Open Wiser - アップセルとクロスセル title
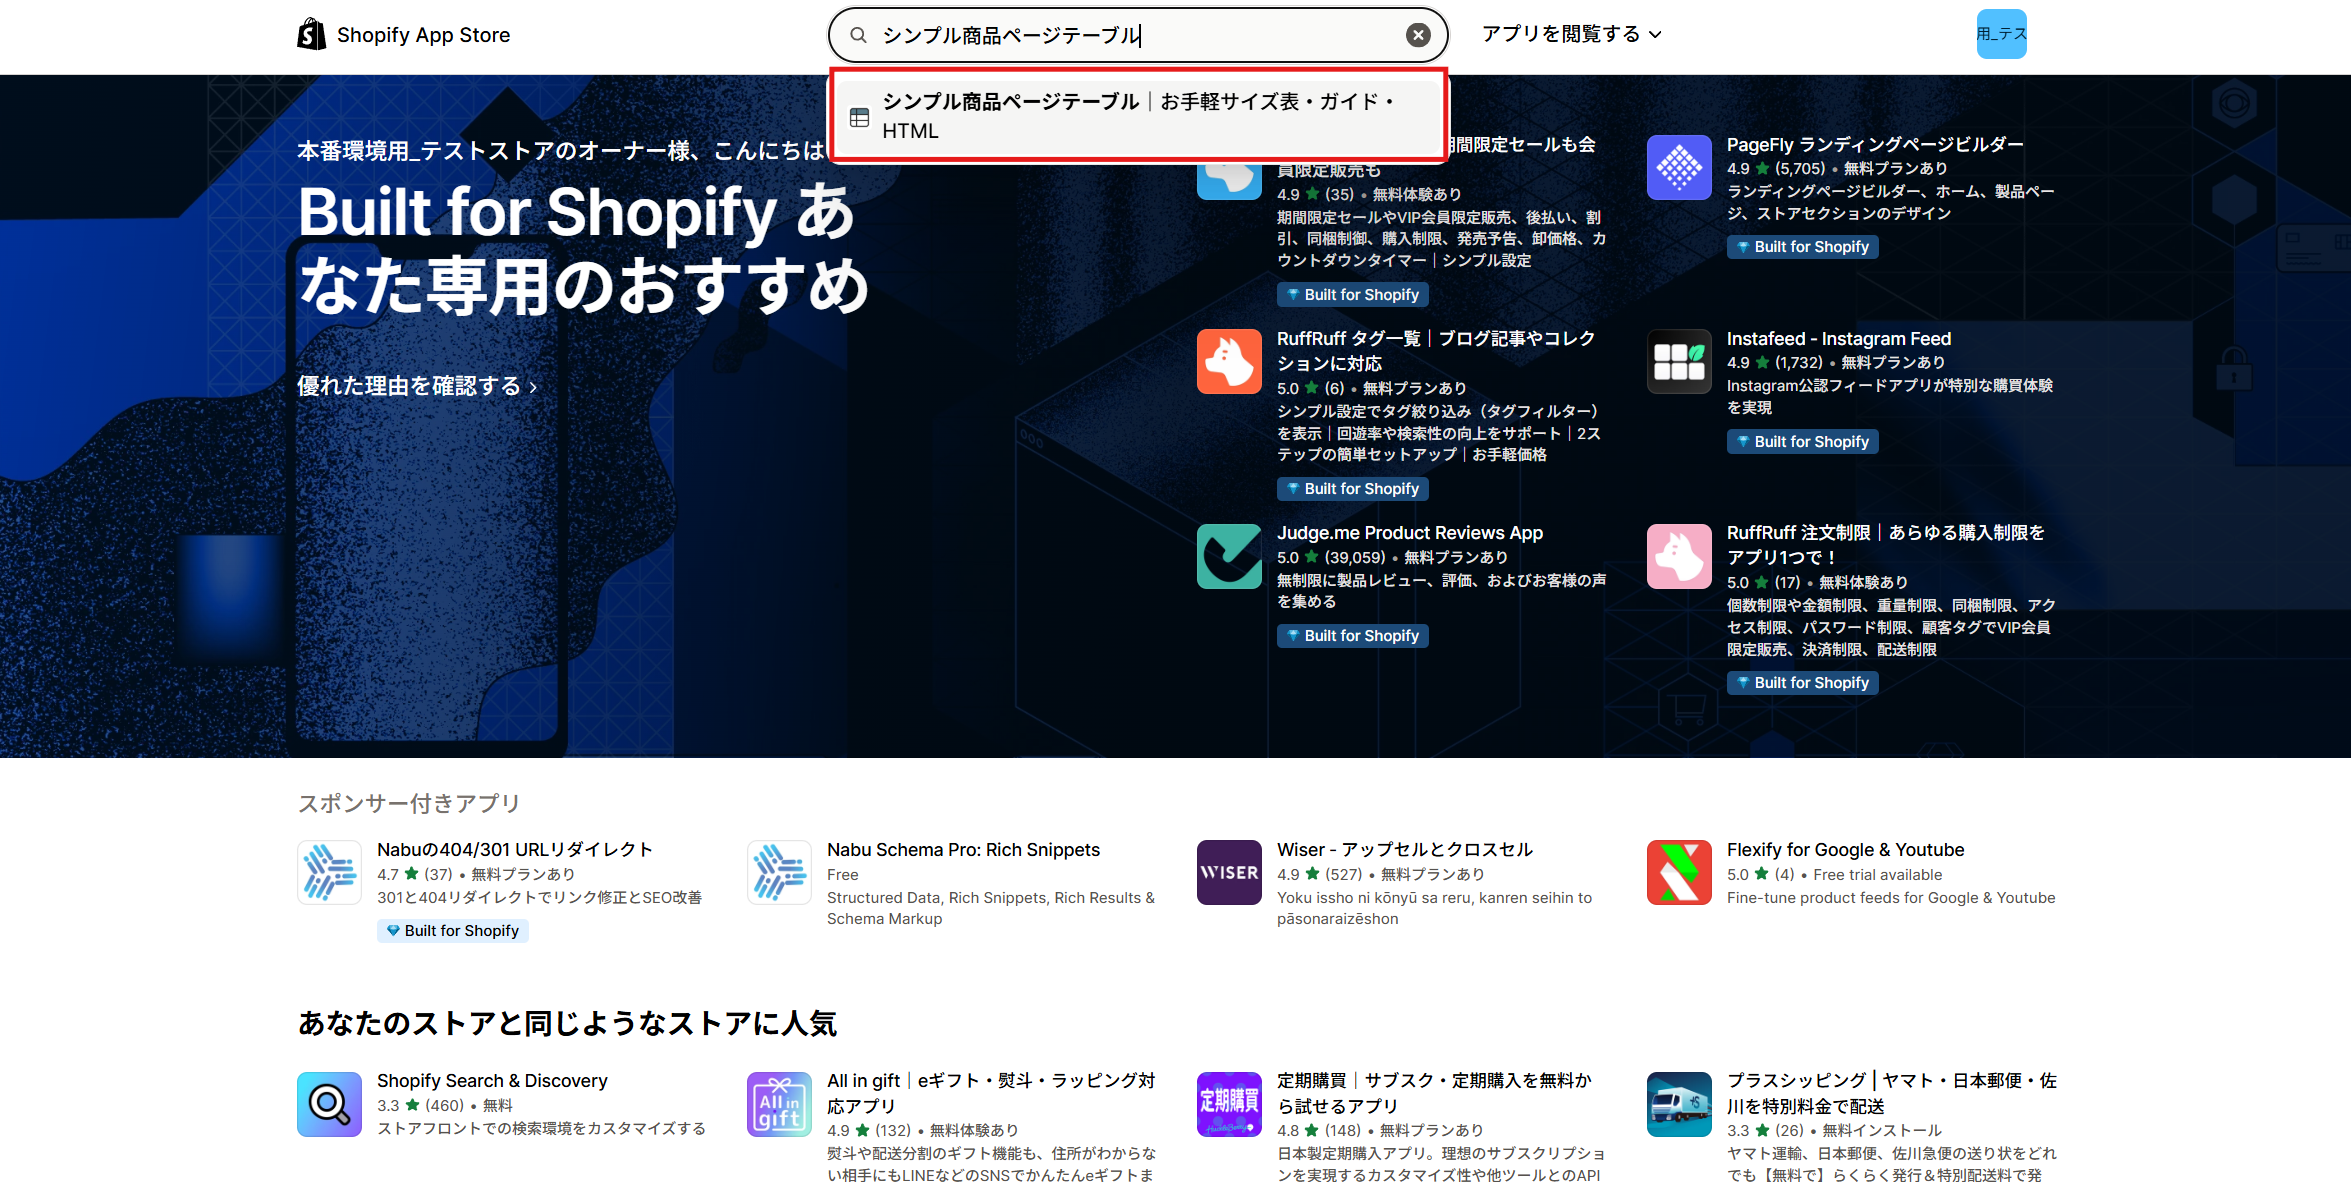This screenshot has height=1182, width=2351. [1404, 850]
